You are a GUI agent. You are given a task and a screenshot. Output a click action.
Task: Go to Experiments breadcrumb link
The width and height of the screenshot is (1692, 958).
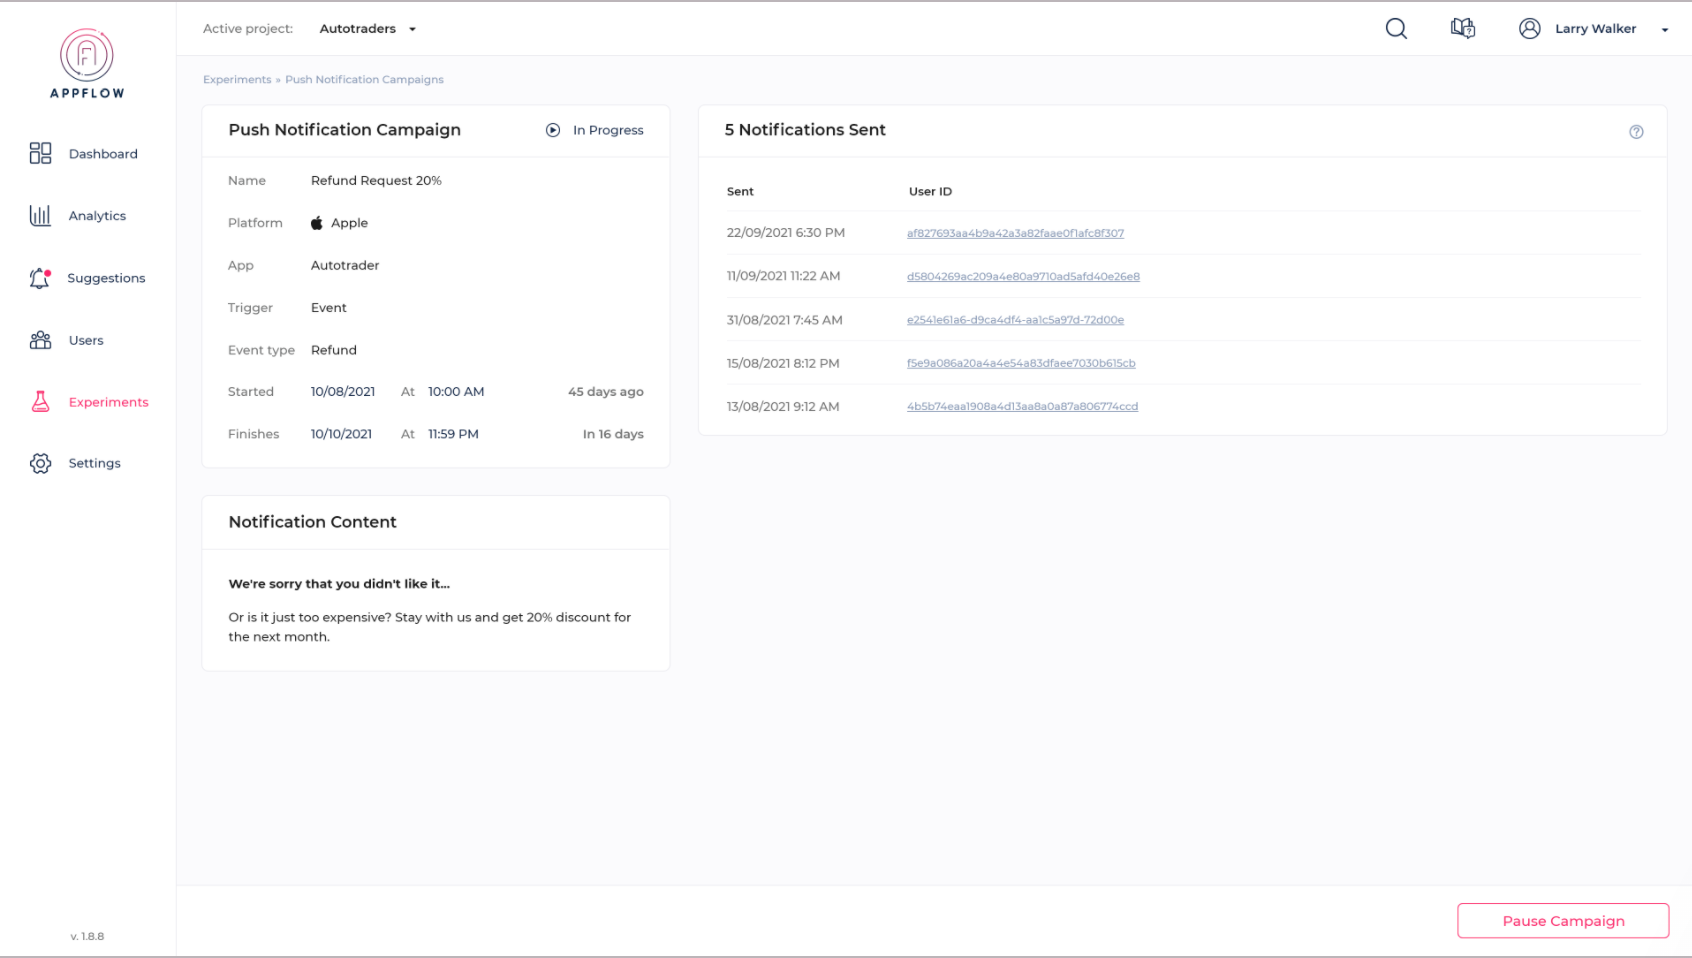pyautogui.click(x=237, y=80)
